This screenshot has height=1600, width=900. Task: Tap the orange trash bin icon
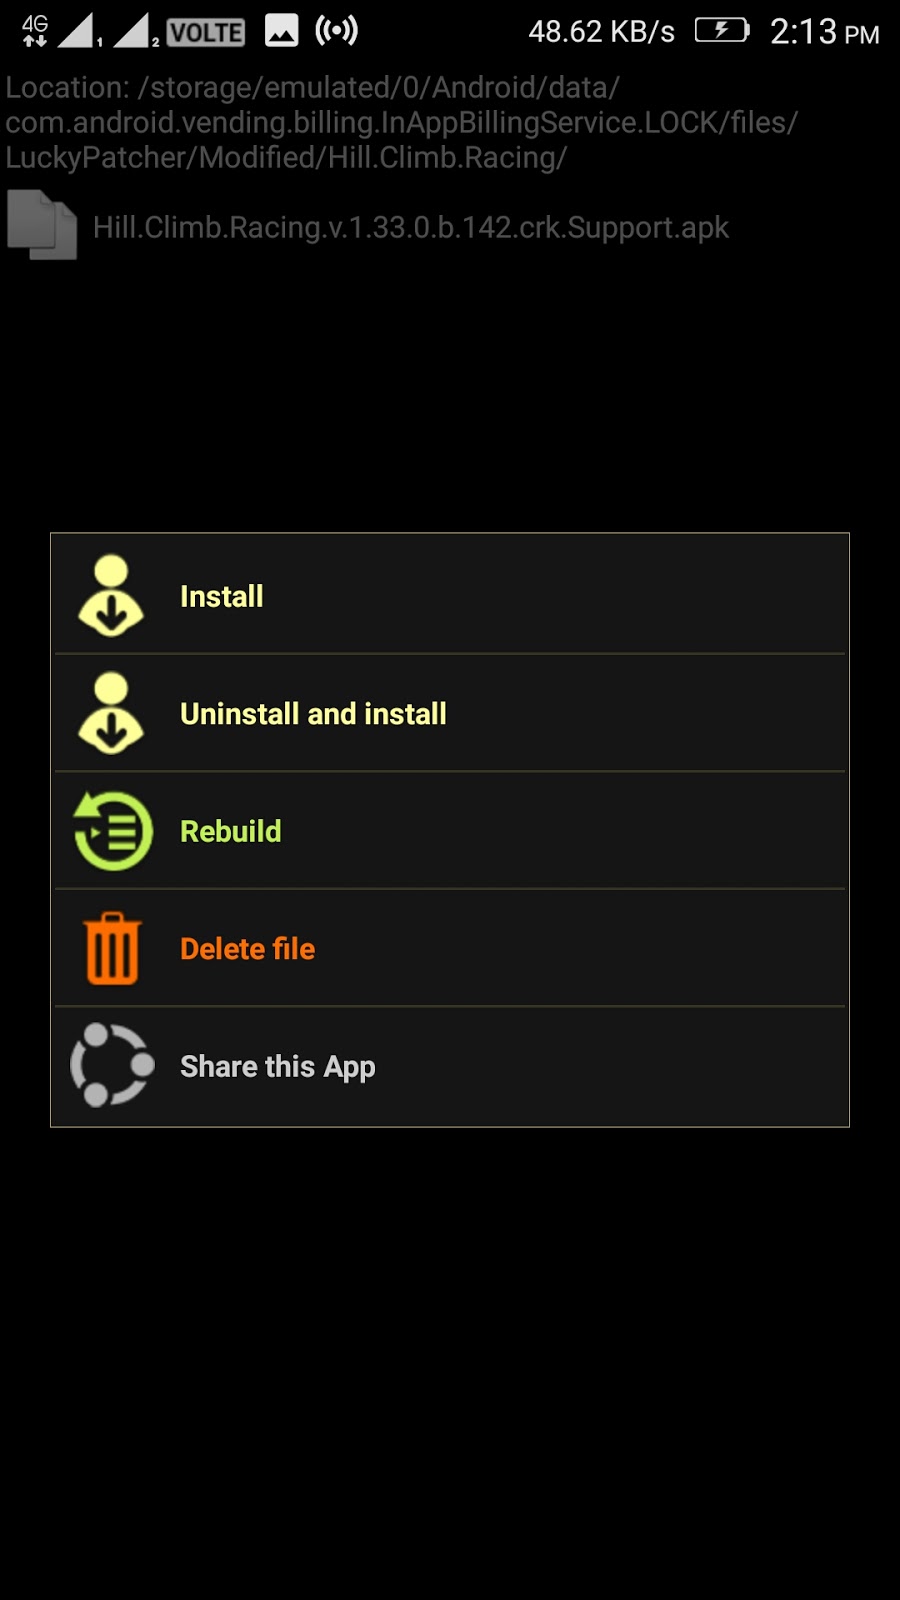pos(112,948)
